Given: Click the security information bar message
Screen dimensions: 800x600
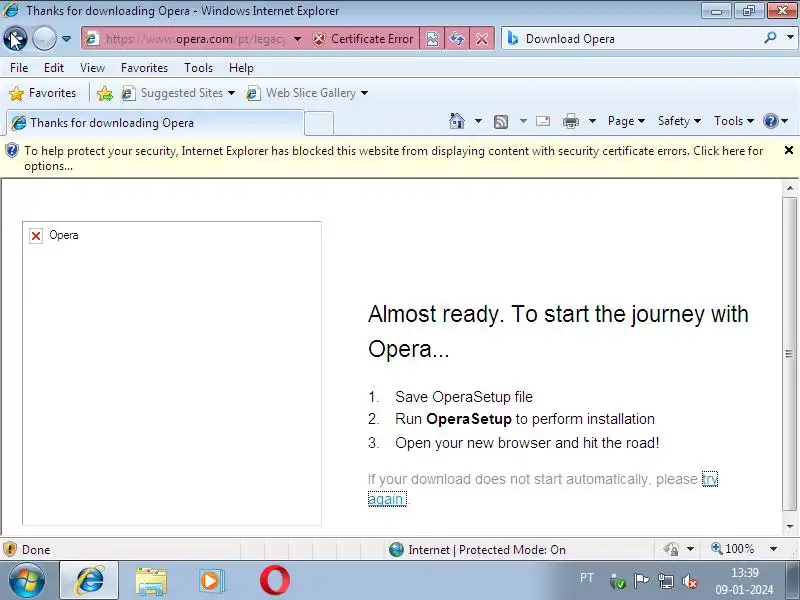Looking at the screenshot, I should [393, 158].
